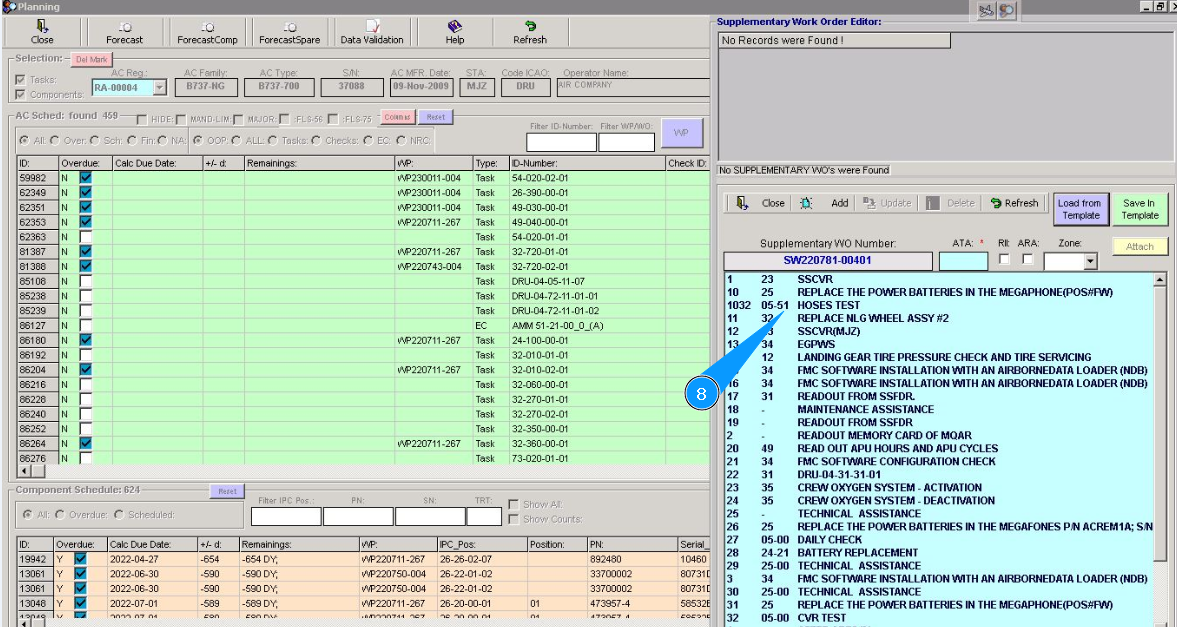The width and height of the screenshot is (1177, 629).
Task: Select Overdue radio in Component Schedule
Action: (60, 515)
